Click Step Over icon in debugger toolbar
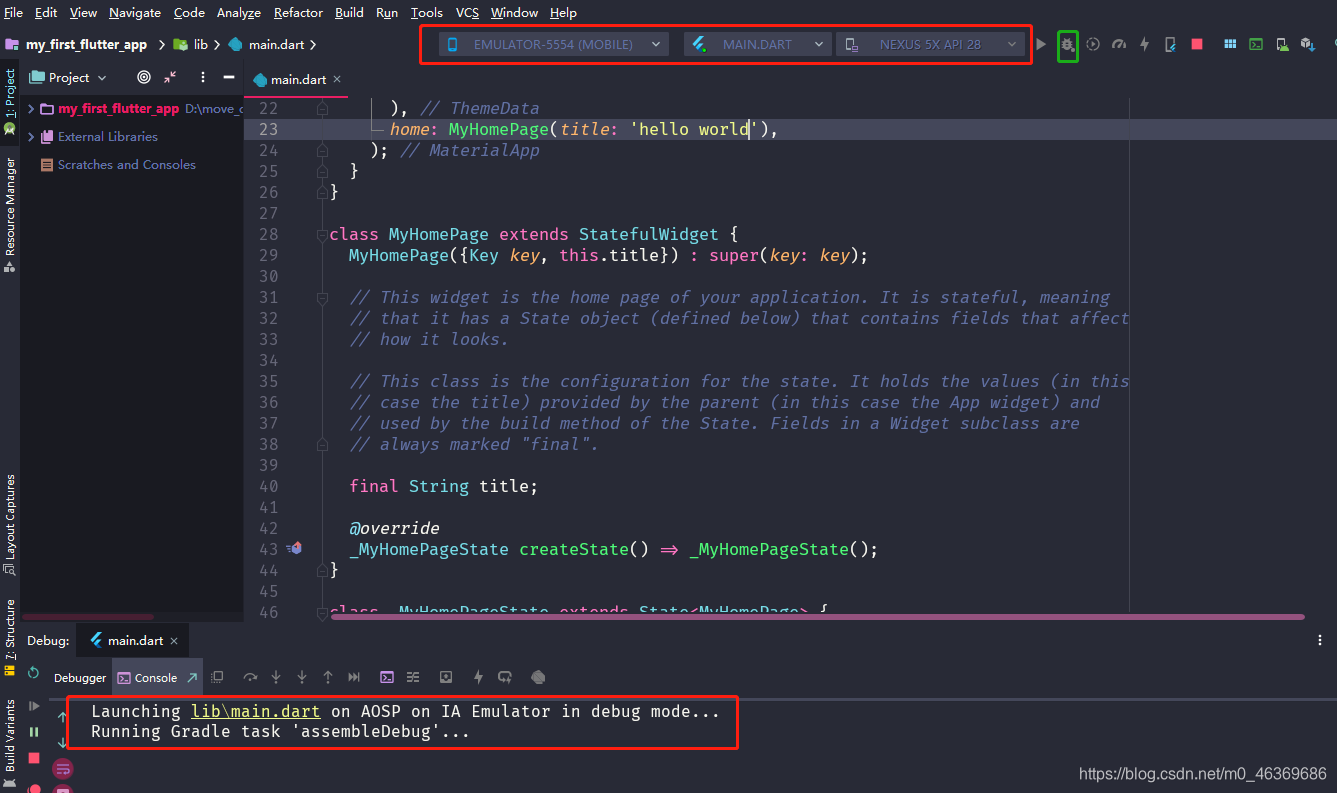 pos(250,677)
